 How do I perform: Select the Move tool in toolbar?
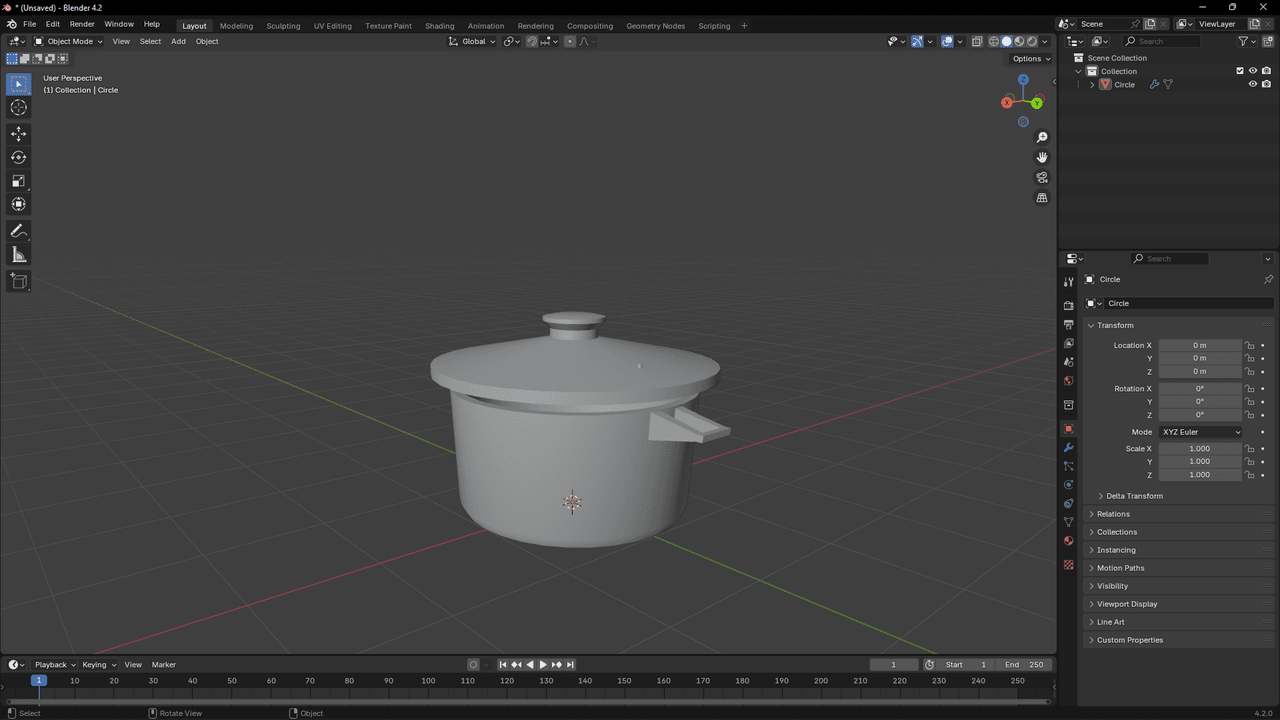pos(18,134)
